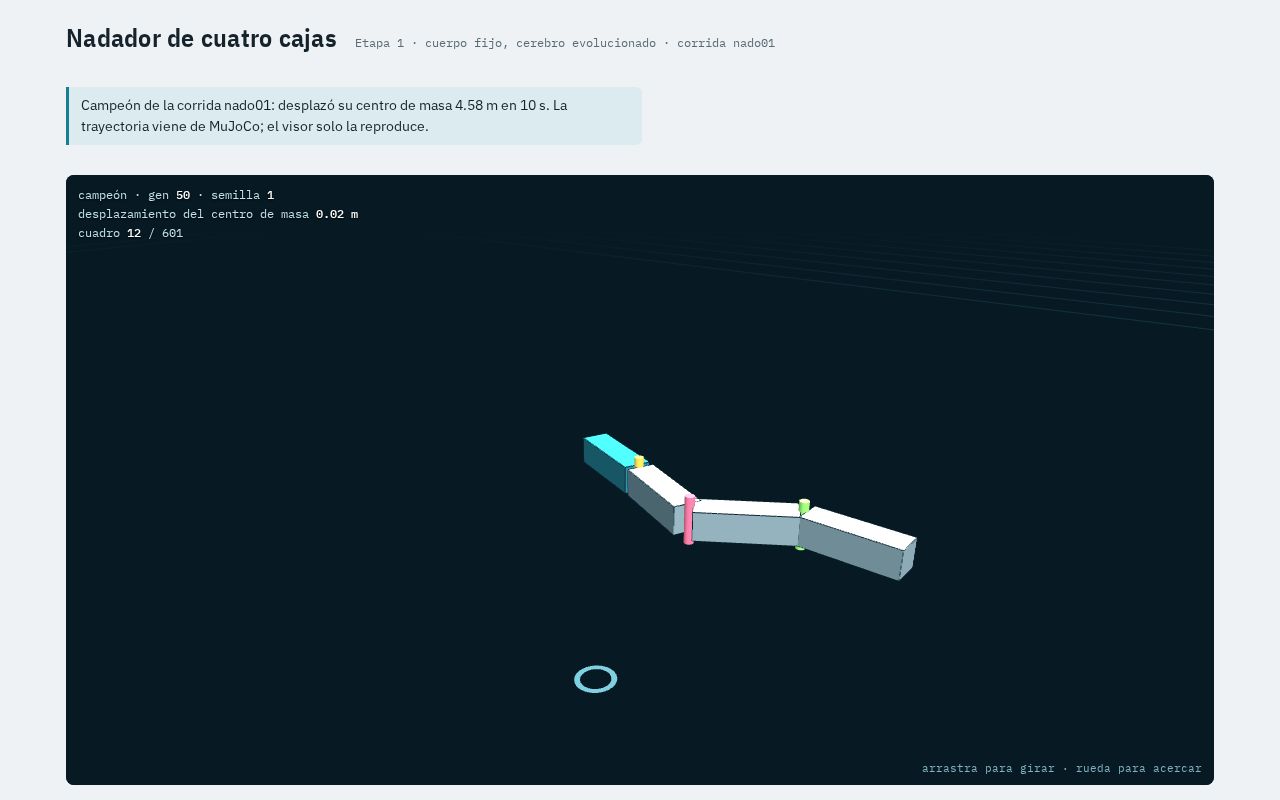This screenshot has width=1280, height=800.
Task: Click the yellow joint next to the cyan box
Action: pyautogui.click(x=639, y=462)
